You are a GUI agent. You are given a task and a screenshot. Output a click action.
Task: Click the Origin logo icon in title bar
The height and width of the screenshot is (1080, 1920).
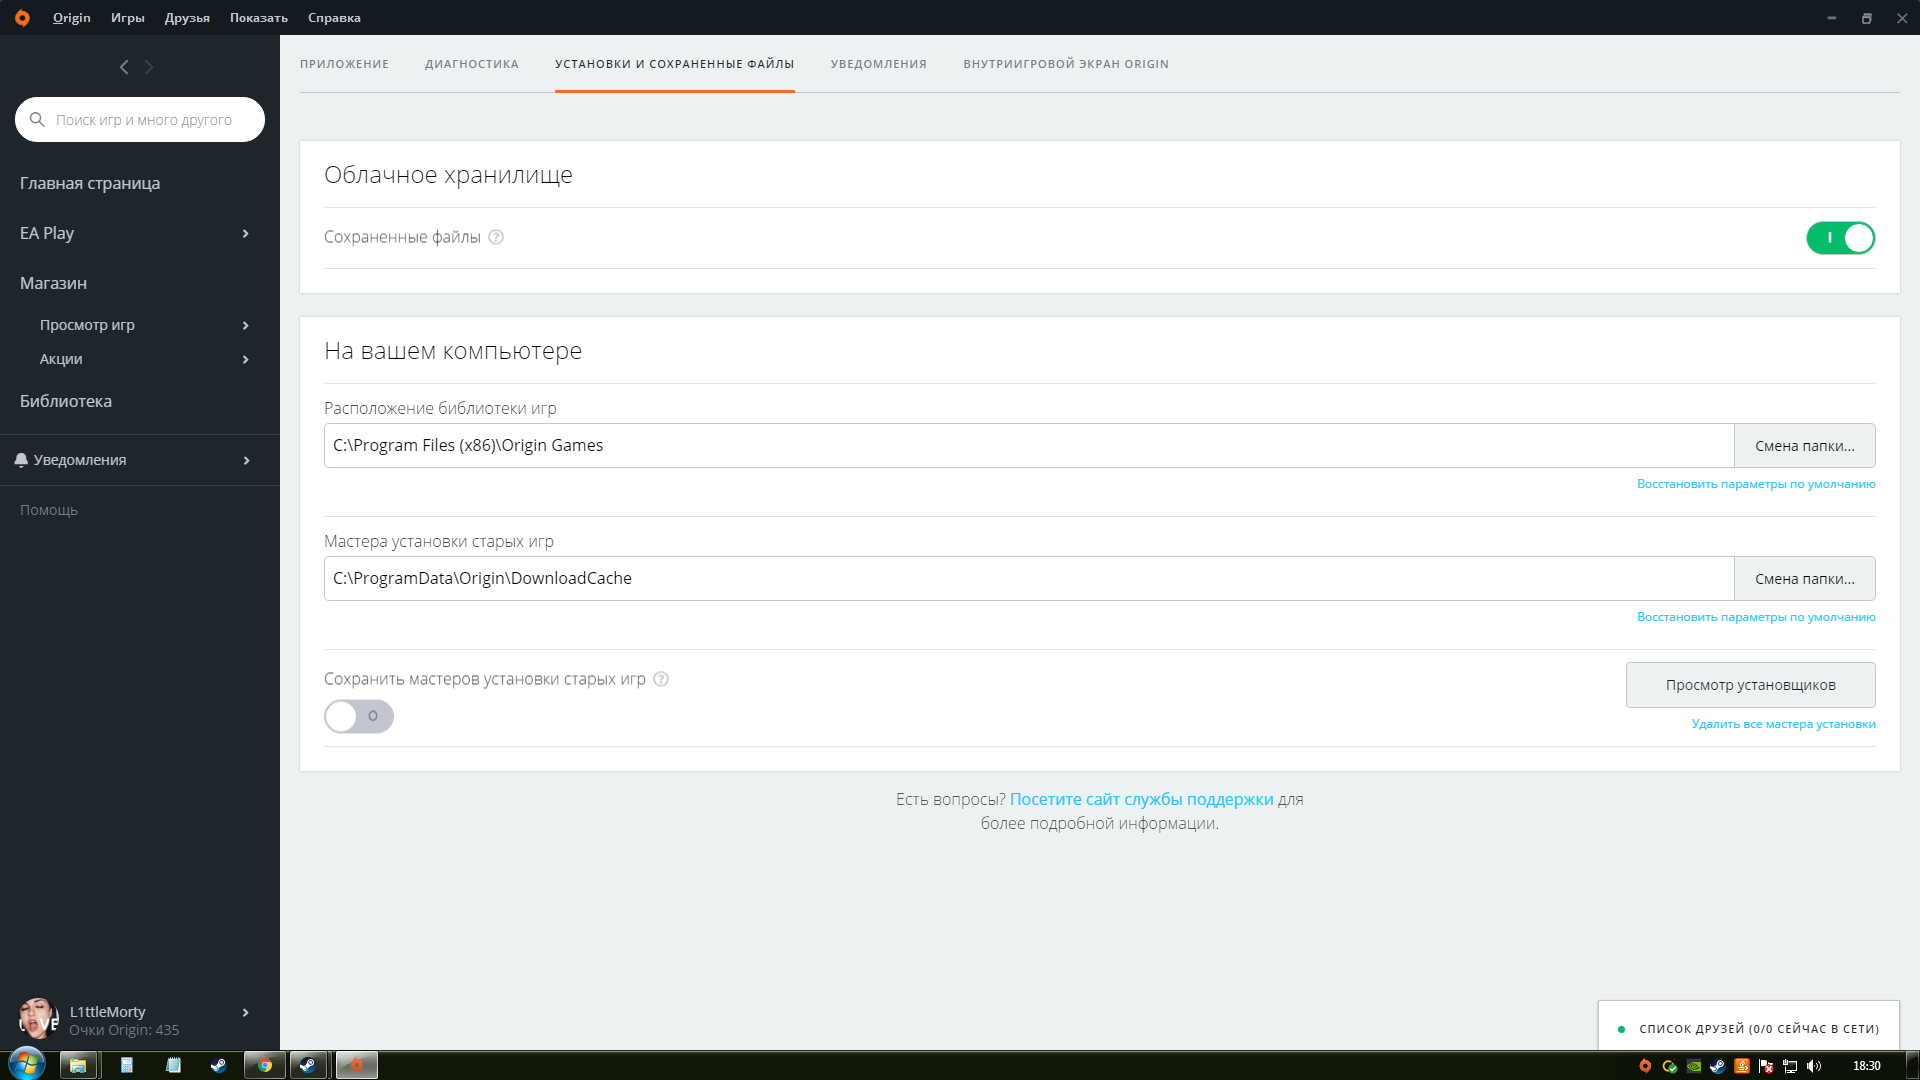tap(22, 18)
